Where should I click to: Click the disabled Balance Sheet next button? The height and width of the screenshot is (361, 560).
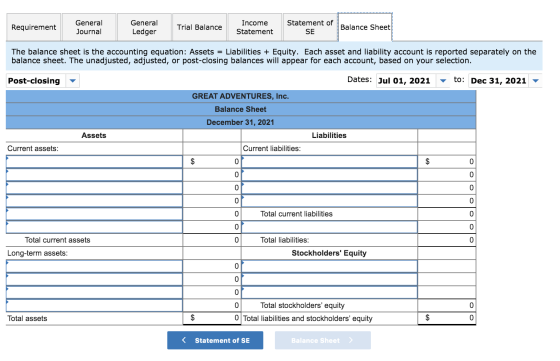pos(322,340)
